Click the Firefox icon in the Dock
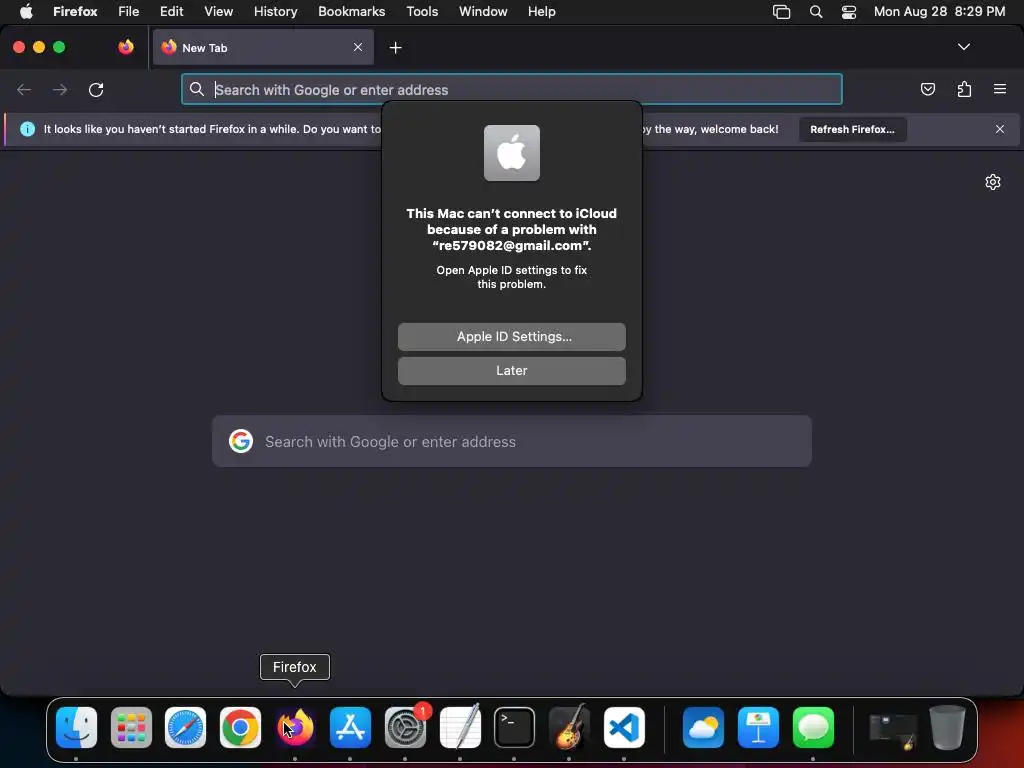 (295, 727)
